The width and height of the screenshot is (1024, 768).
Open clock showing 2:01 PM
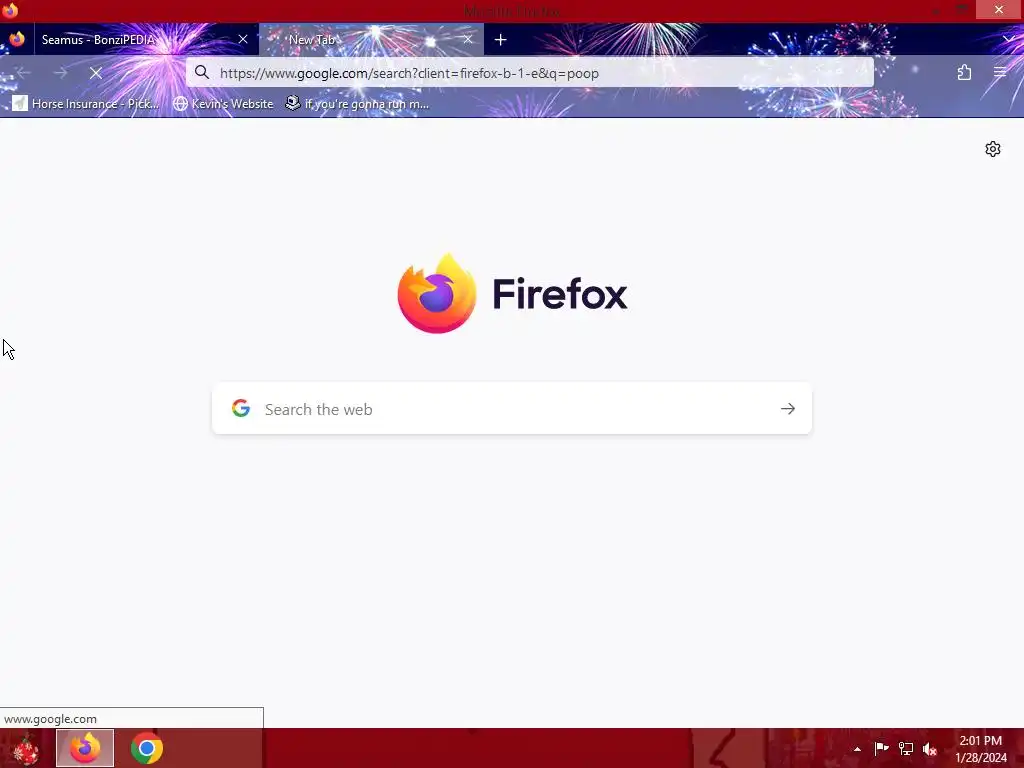981,749
